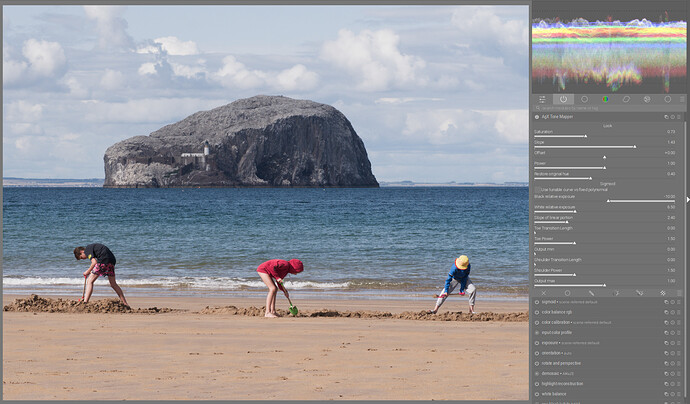Adjust Restore original hue slider

605,176
